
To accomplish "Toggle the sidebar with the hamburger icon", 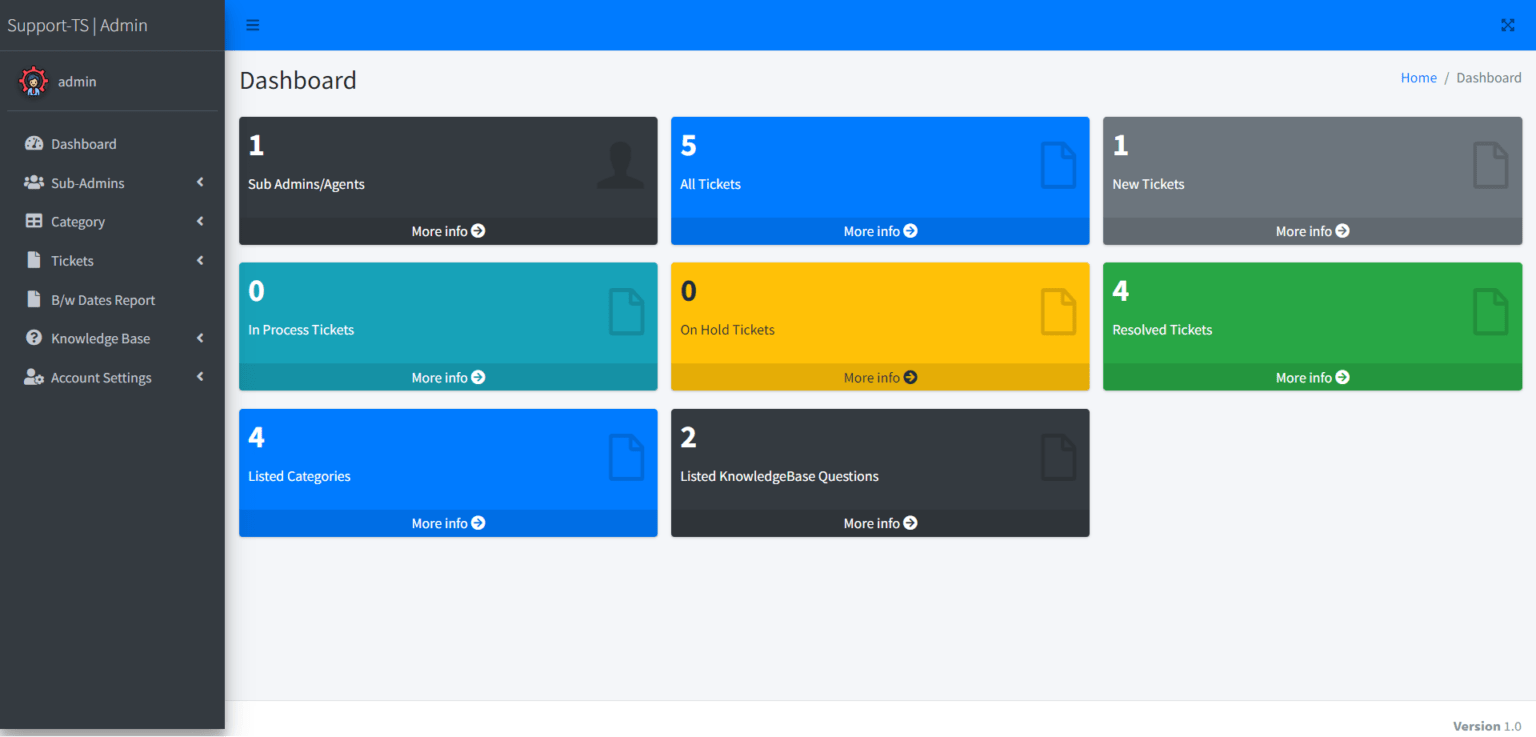I will (252, 25).
